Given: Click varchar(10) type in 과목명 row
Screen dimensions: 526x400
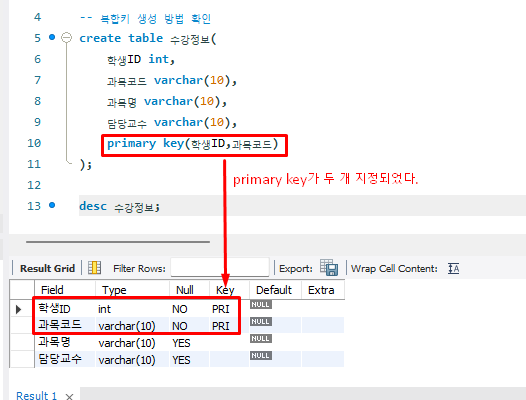Looking at the screenshot, I should point(133,343).
